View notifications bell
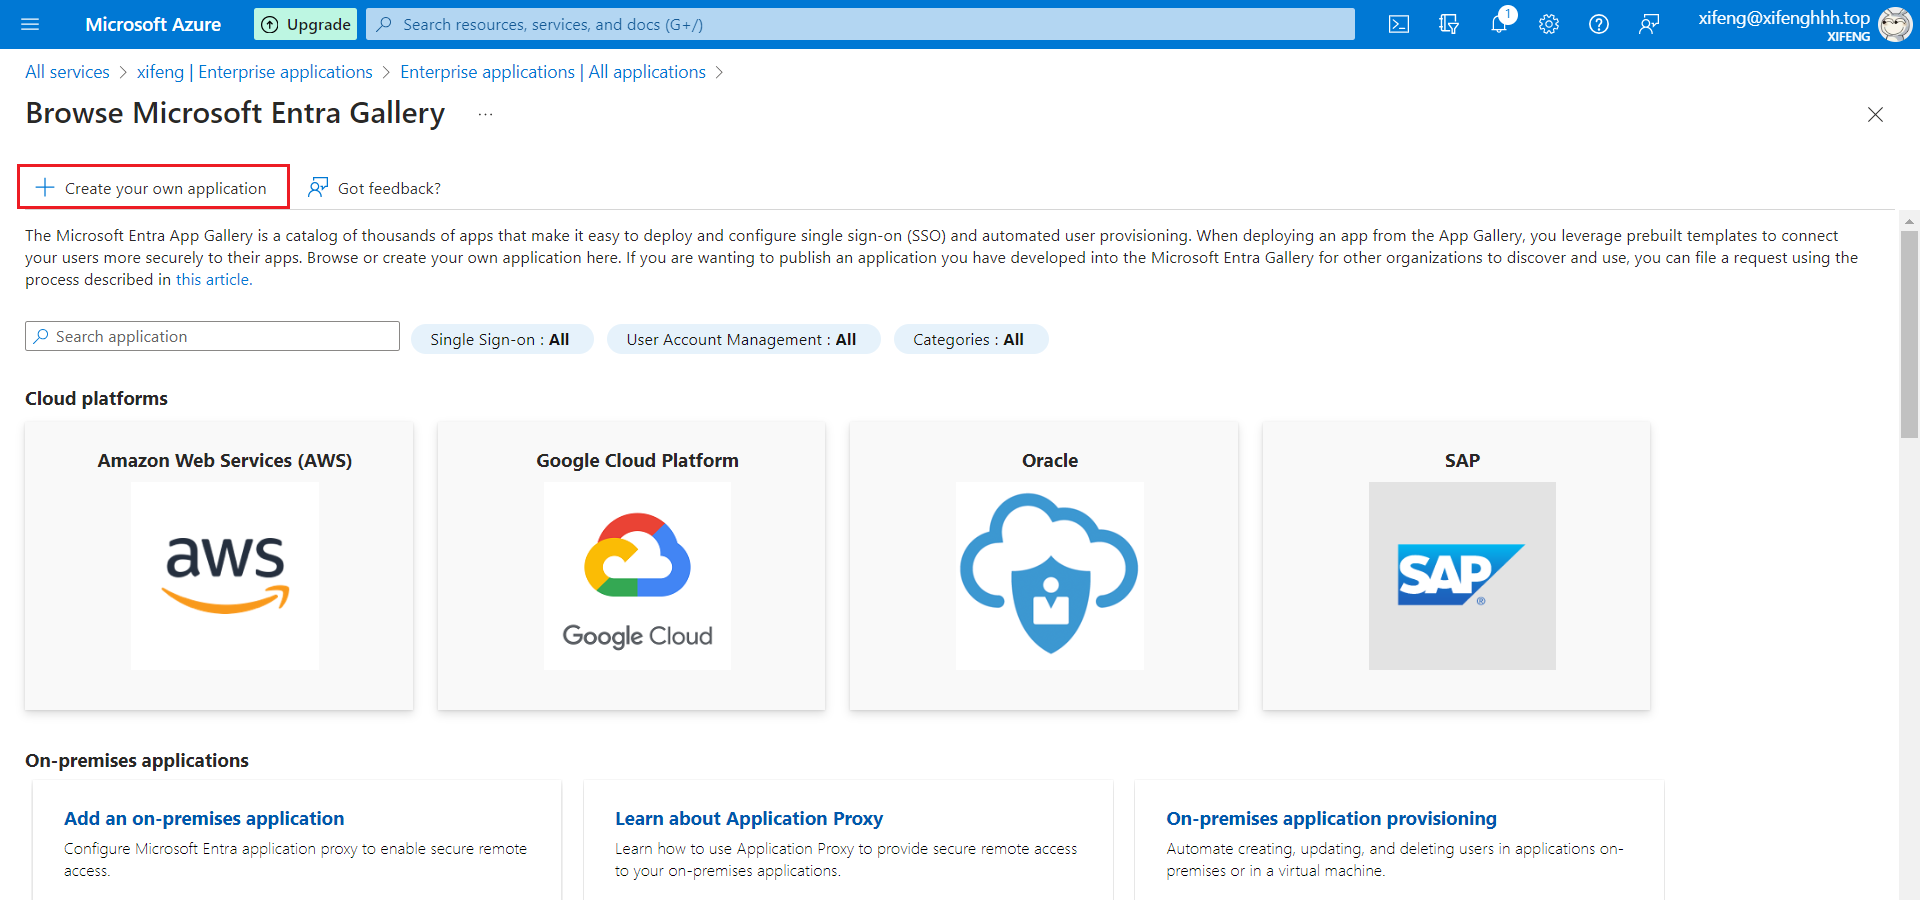The width and height of the screenshot is (1920, 900). pos(1499,24)
